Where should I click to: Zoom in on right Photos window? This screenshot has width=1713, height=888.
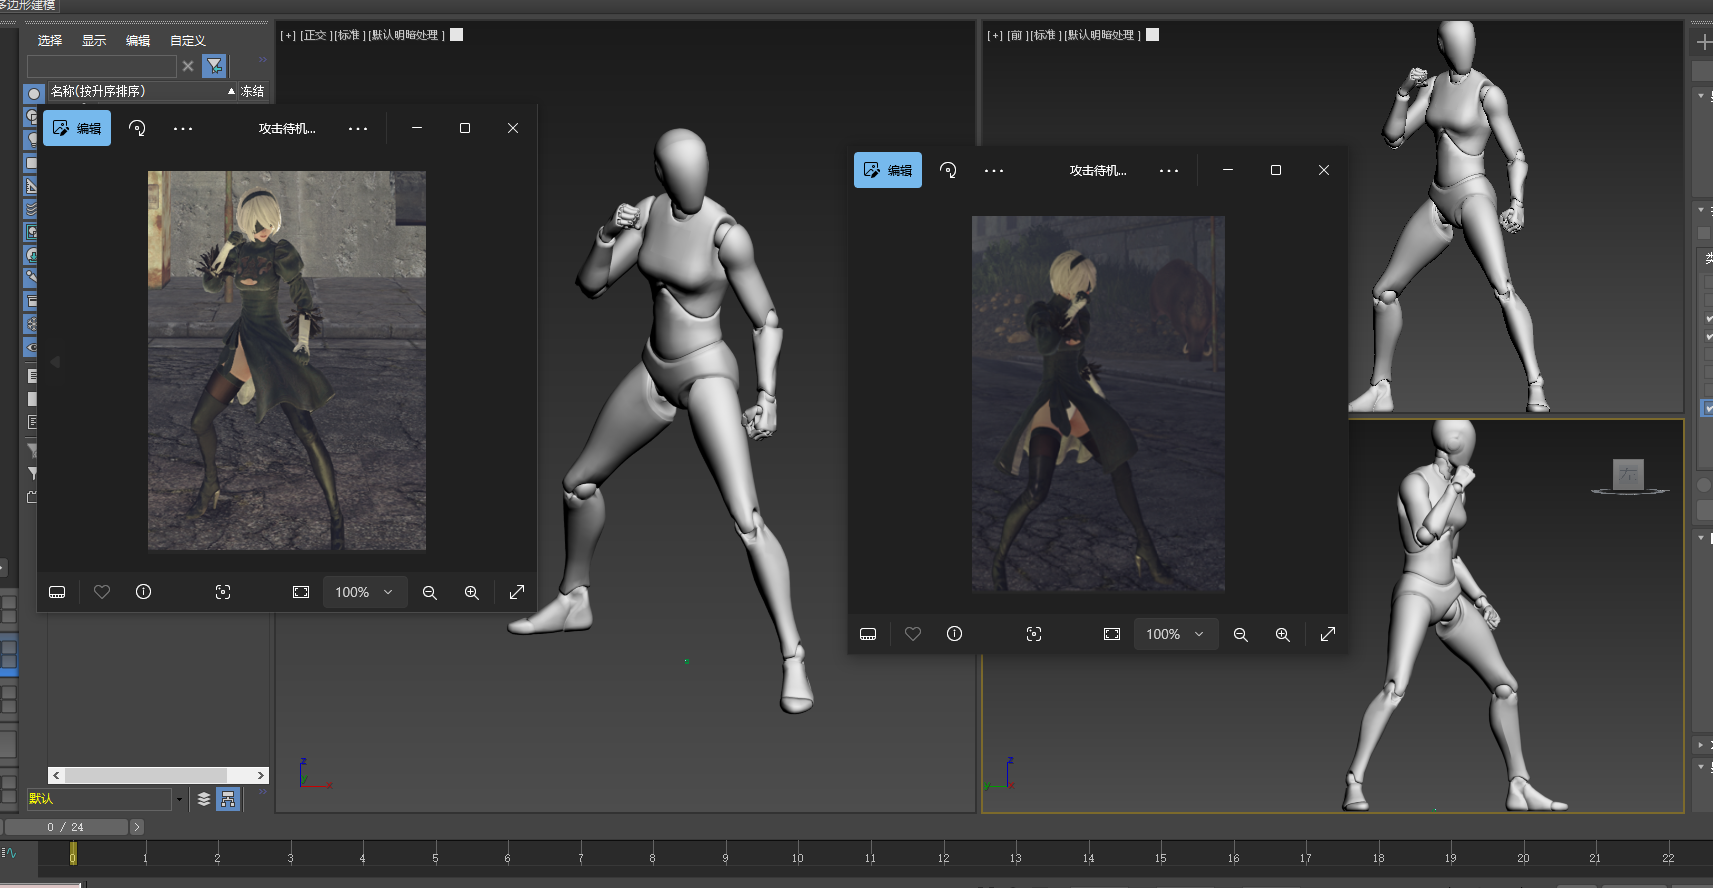[x=1283, y=634]
